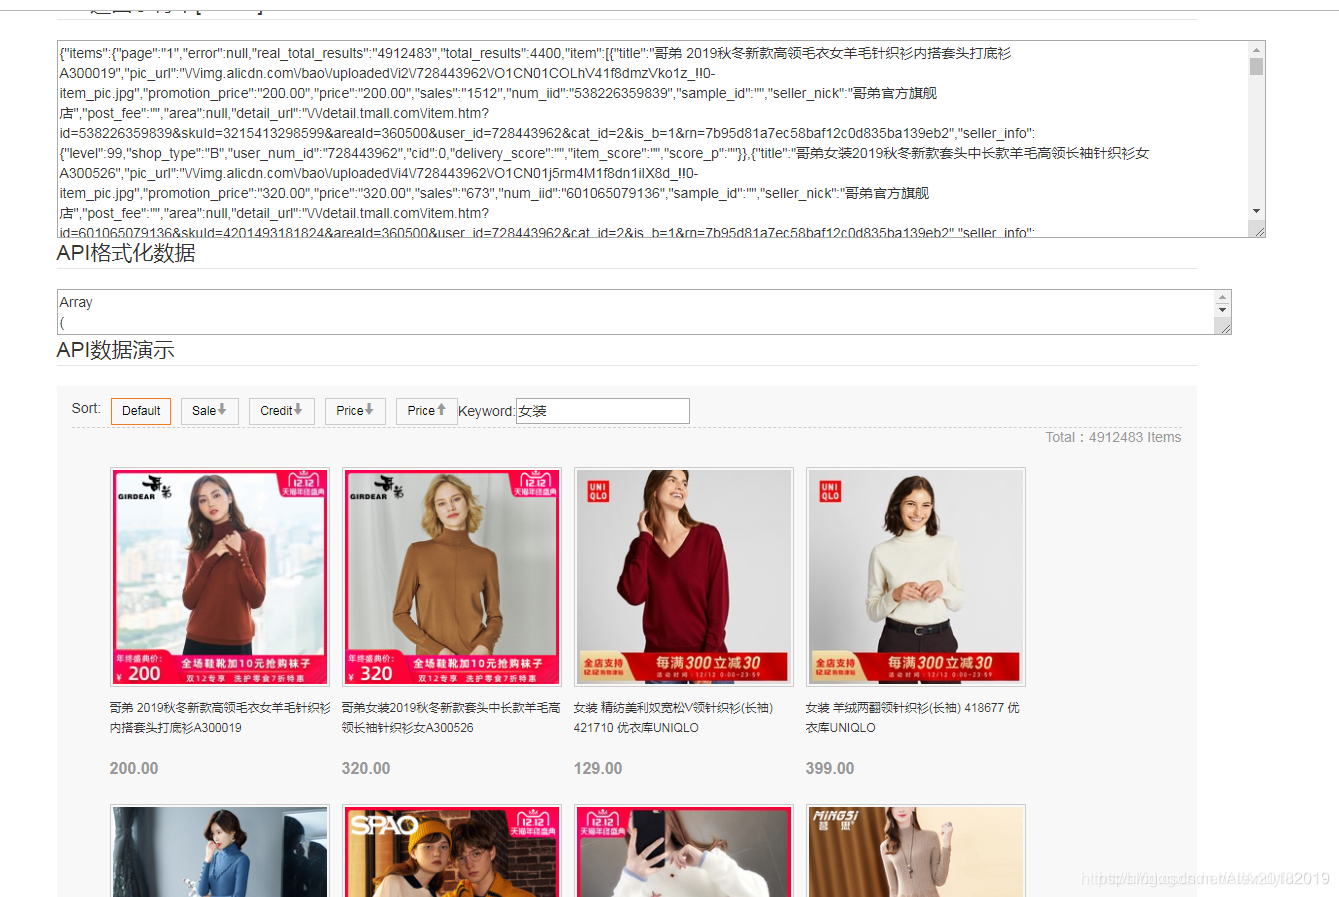Image resolution: width=1339 pixels, height=897 pixels.
Task: Open the brown turtleneck sweater 320 thumbnail
Action: [x=452, y=577]
